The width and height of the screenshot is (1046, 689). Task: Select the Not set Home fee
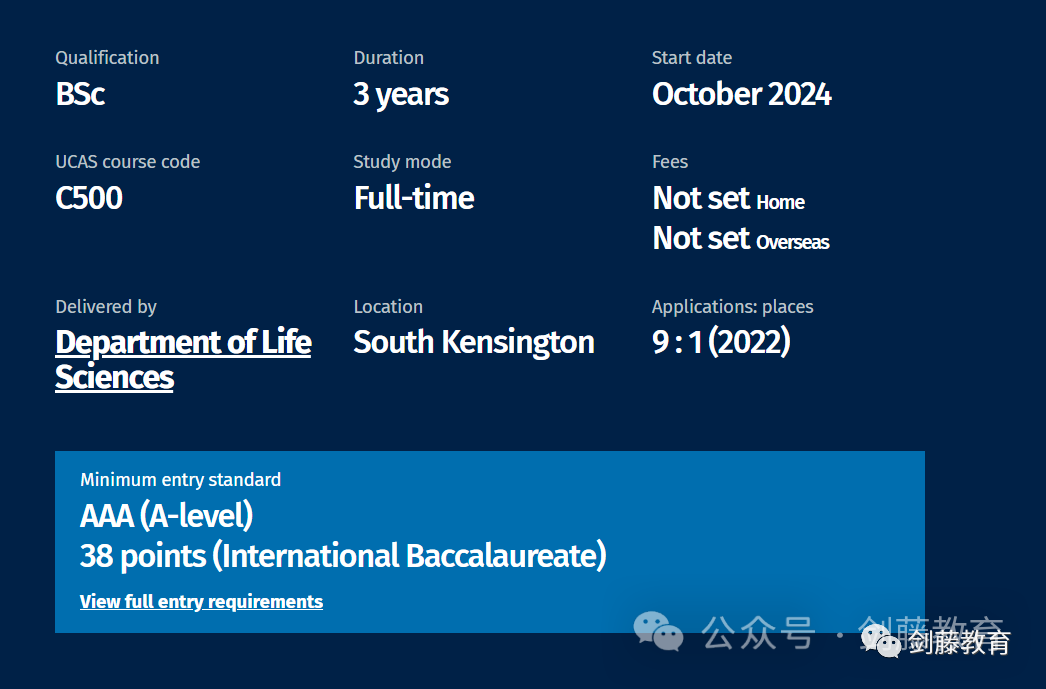pyautogui.click(x=728, y=199)
